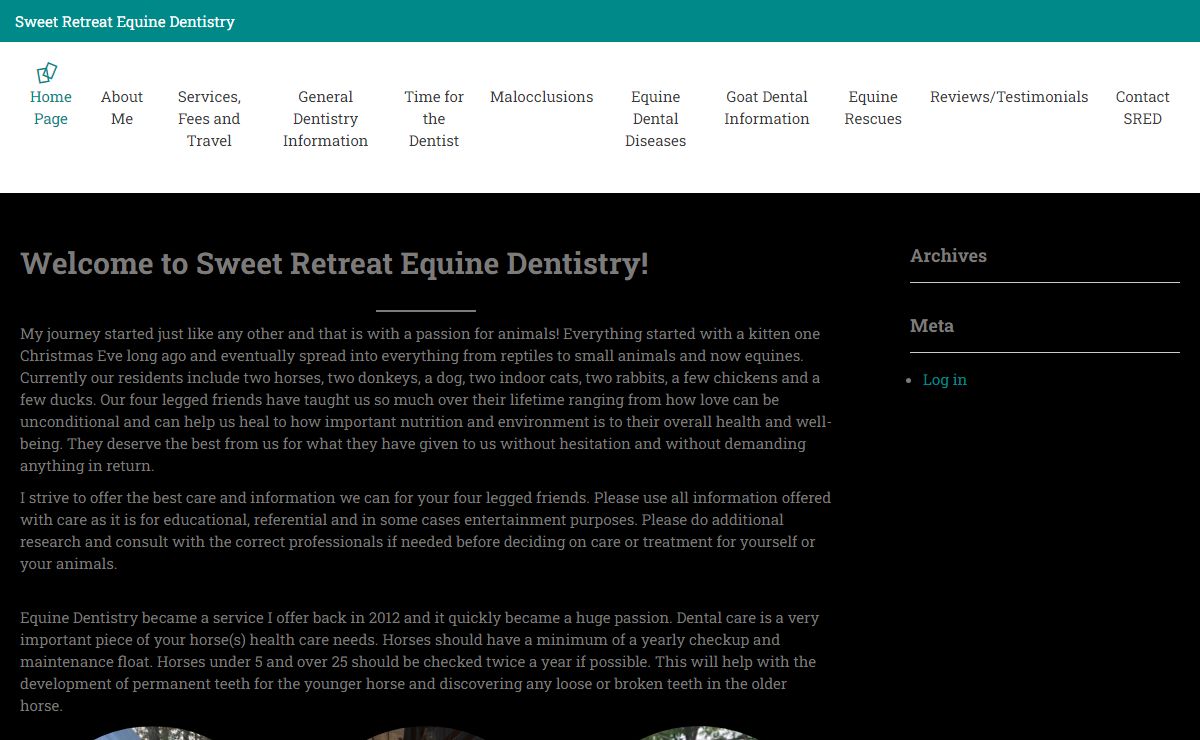Open the Equine Rescues page
The width and height of the screenshot is (1200, 740).
[873, 108]
